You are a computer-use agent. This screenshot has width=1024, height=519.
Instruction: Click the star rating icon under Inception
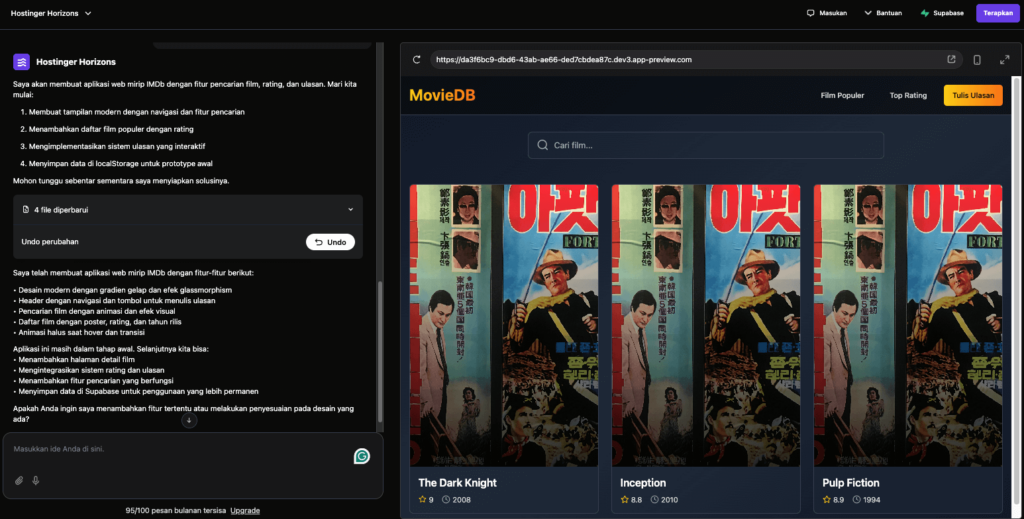point(624,499)
